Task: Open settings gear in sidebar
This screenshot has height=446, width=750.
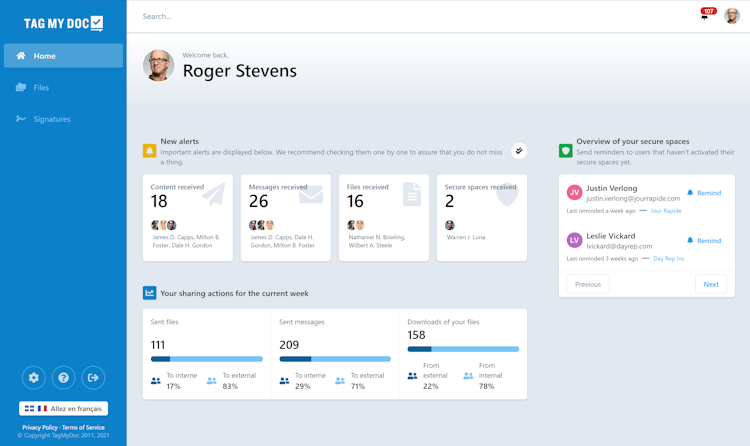Action: [x=34, y=377]
